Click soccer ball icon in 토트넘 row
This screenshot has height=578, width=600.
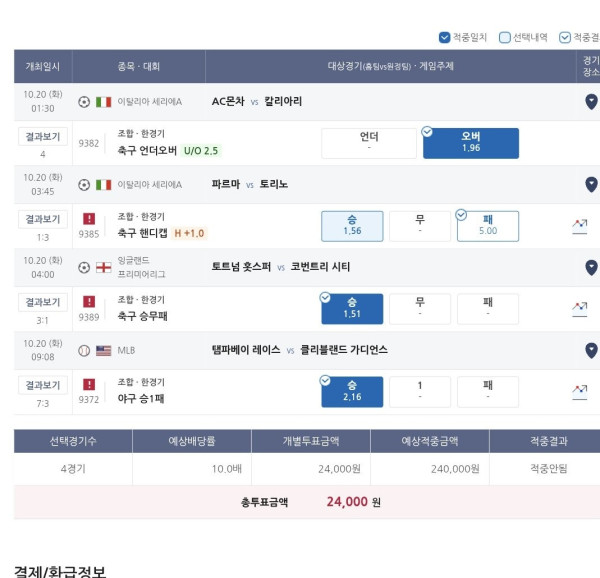coord(84,268)
